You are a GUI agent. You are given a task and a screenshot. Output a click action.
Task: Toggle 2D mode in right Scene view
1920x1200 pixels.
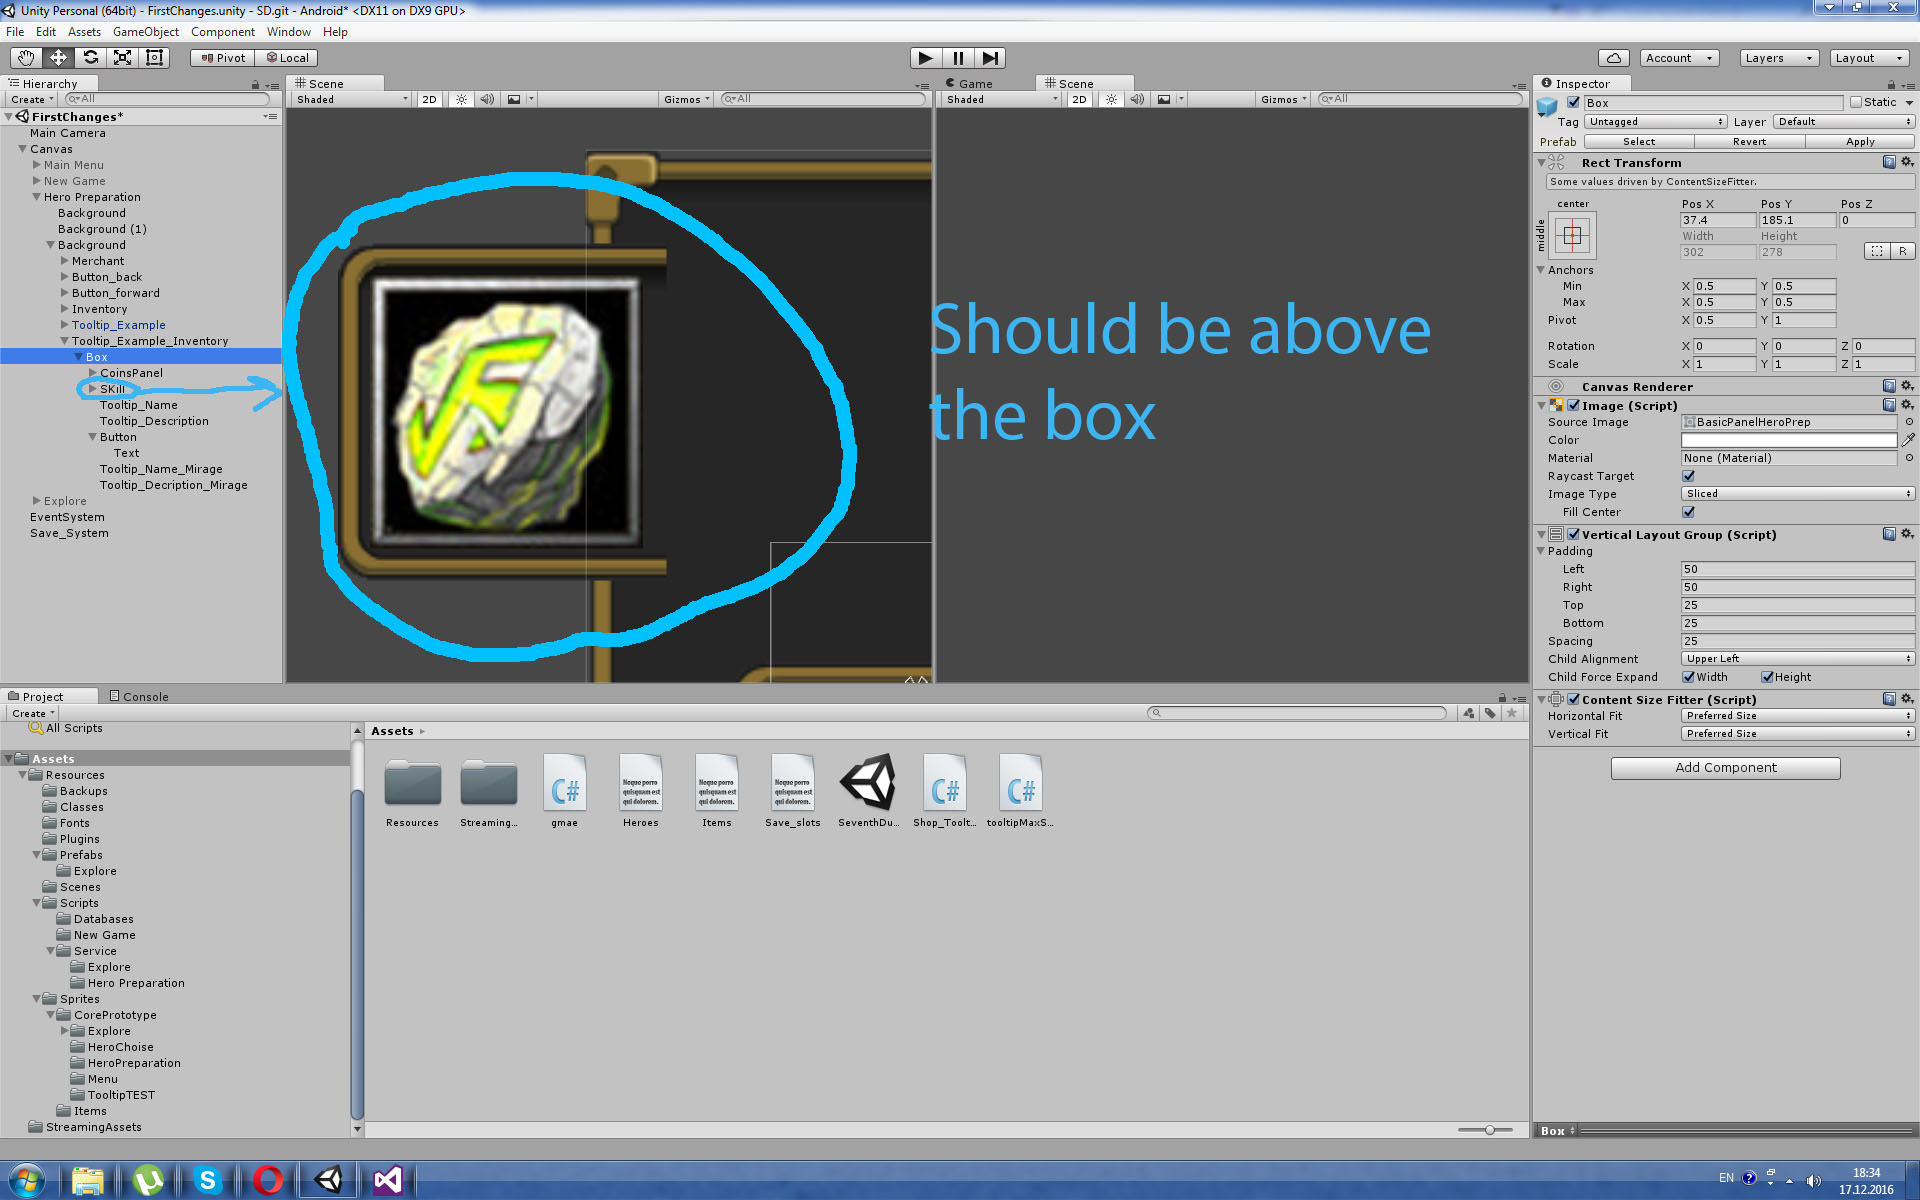(x=1079, y=99)
